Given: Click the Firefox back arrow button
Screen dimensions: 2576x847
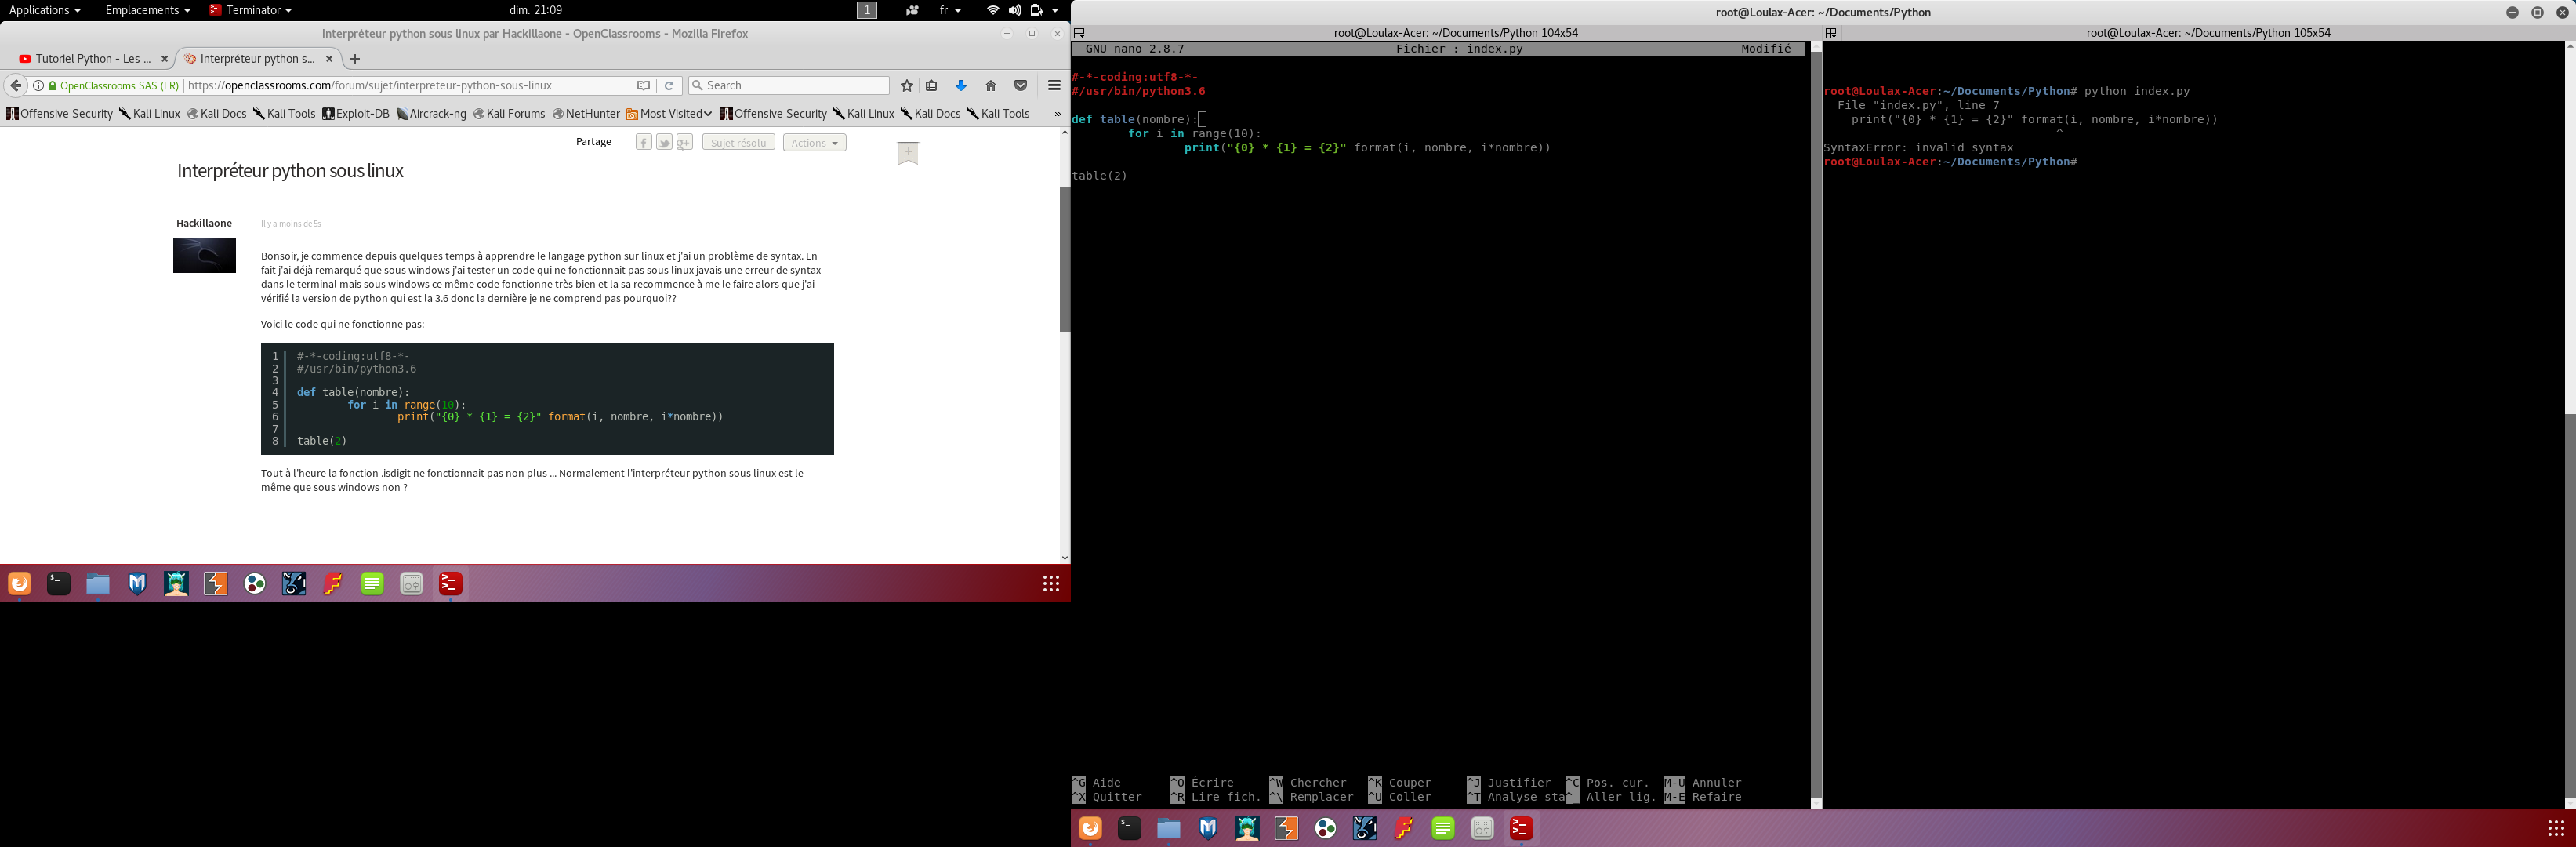Looking at the screenshot, I should 16,86.
